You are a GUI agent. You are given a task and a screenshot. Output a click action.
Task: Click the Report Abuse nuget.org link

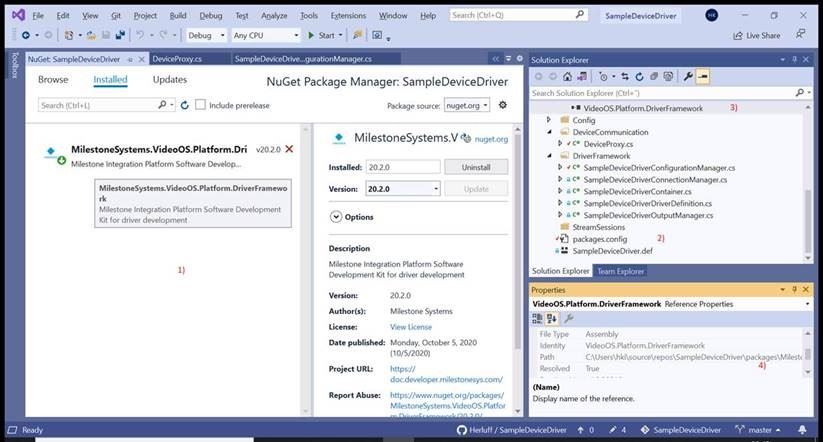pyautogui.click(x=448, y=405)
